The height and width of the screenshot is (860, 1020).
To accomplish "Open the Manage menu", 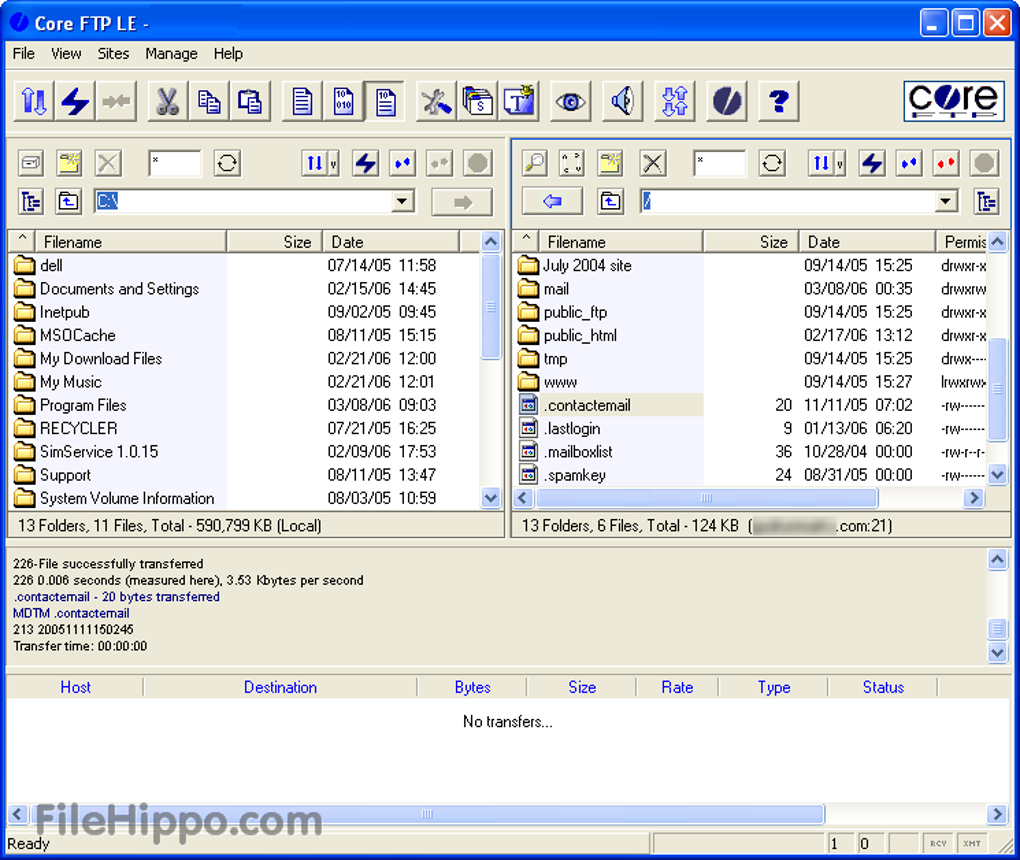I will coord(170,54).
